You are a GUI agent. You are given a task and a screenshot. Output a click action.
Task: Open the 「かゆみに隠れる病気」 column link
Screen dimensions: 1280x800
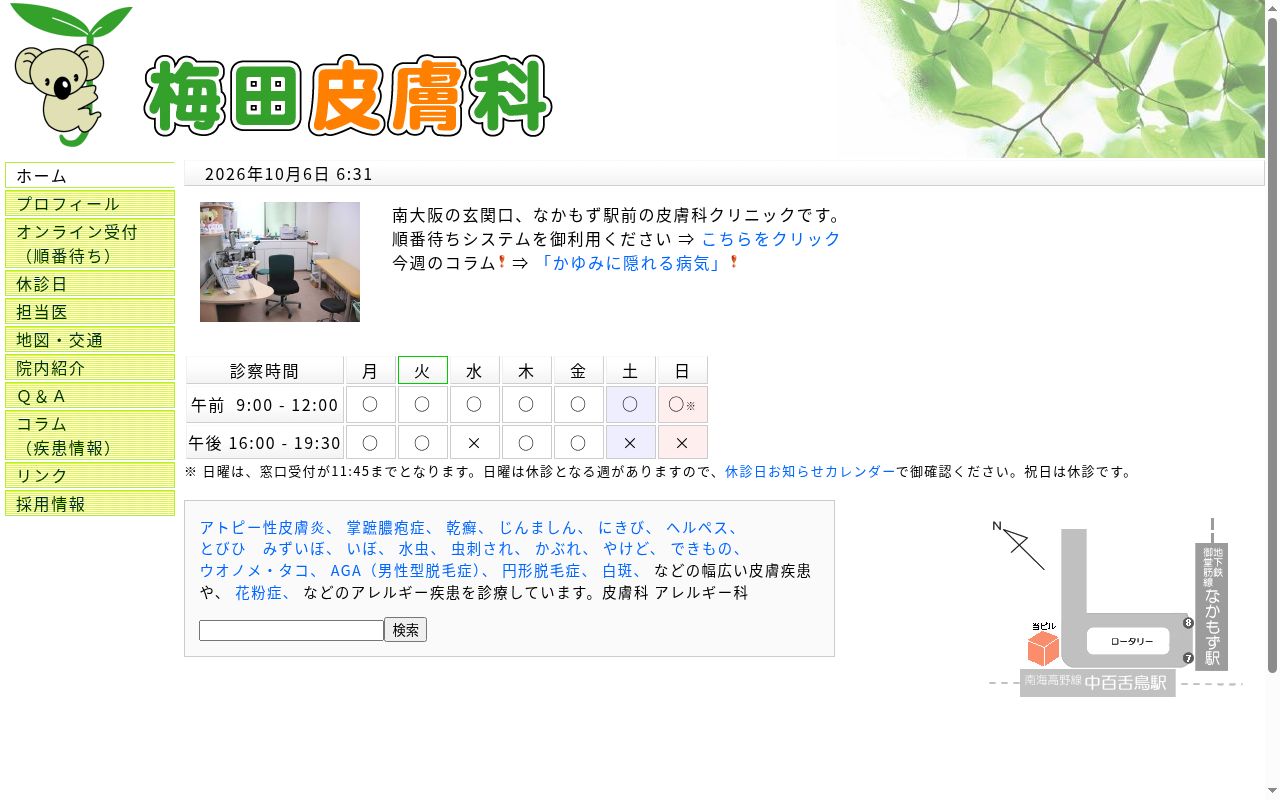point(631,263)
